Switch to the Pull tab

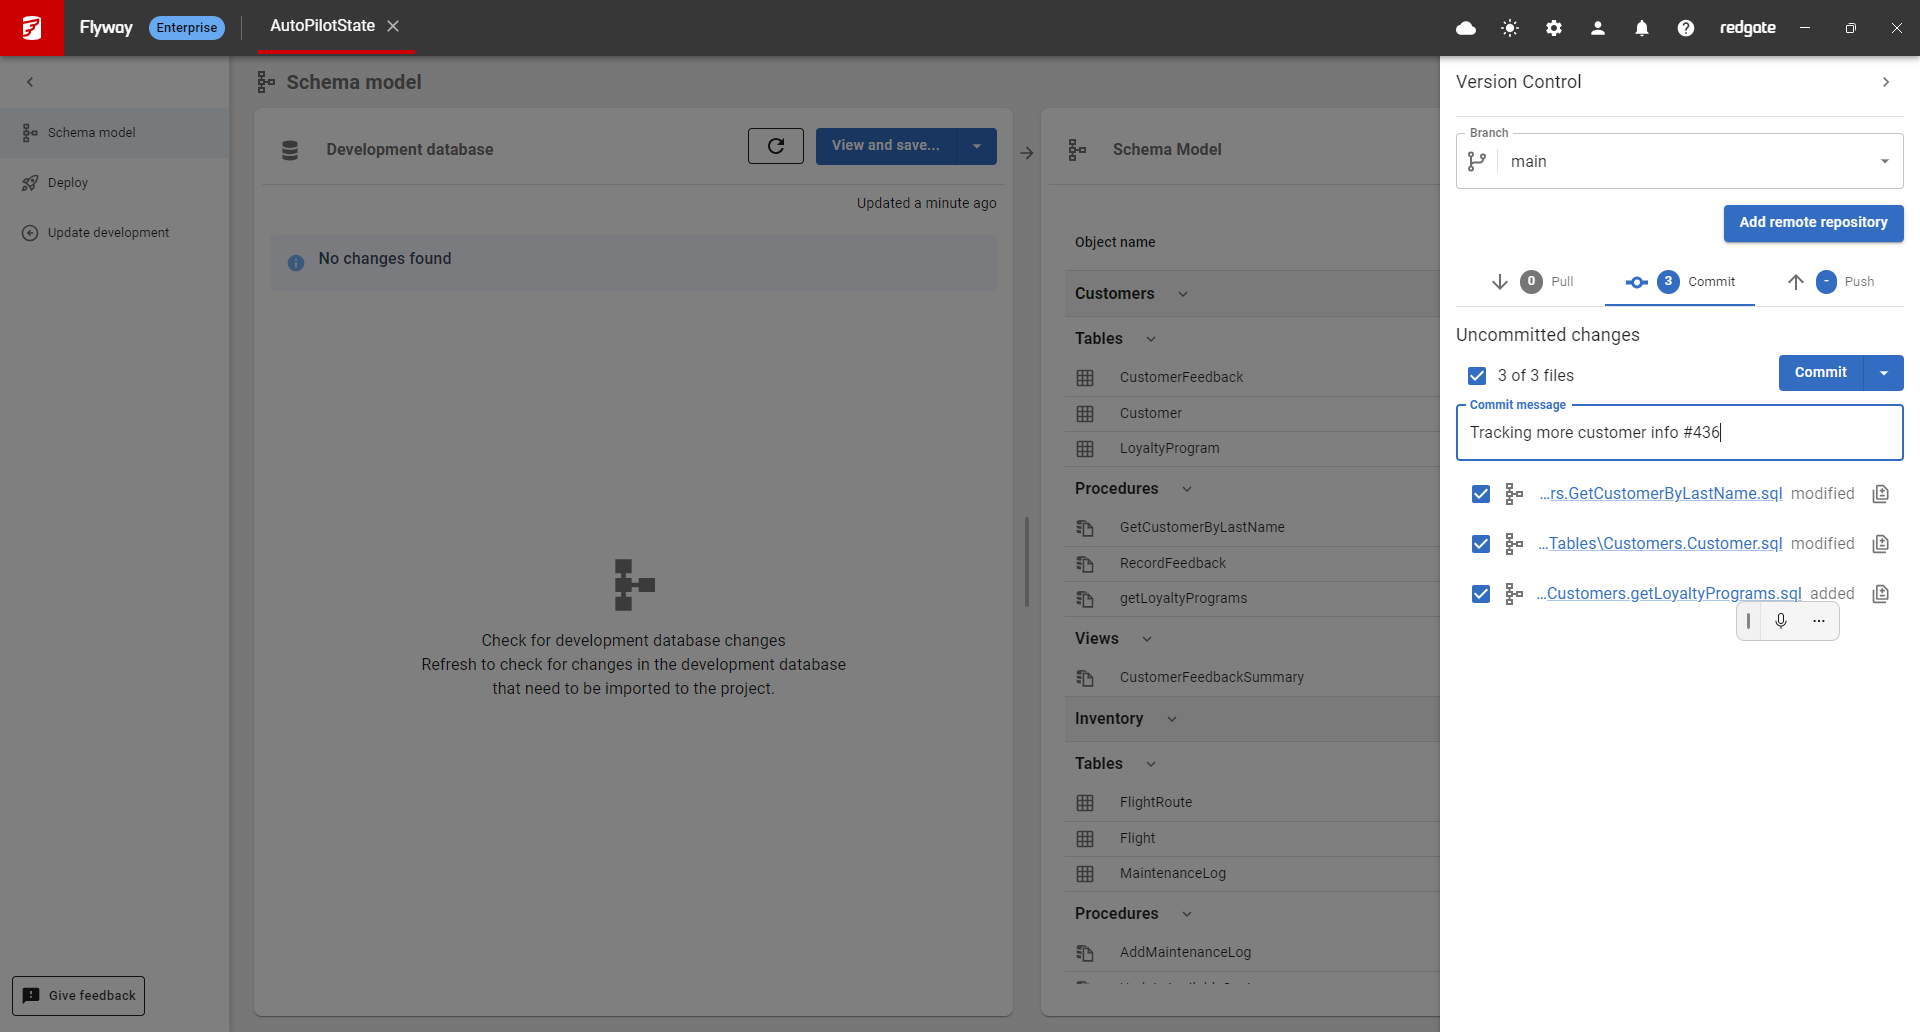[1533, 282]
